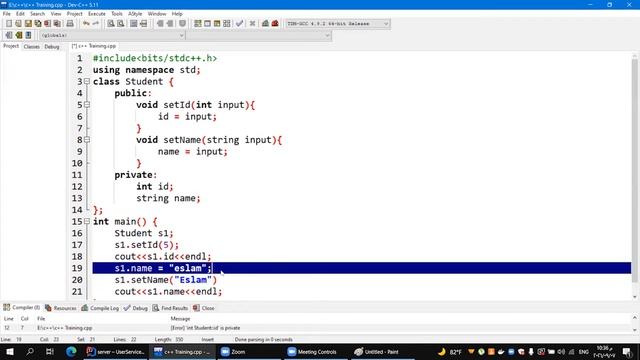Collapse the setName function fold on line 8
Viewport: 640px width, 360px height.
tap(87, 140)
